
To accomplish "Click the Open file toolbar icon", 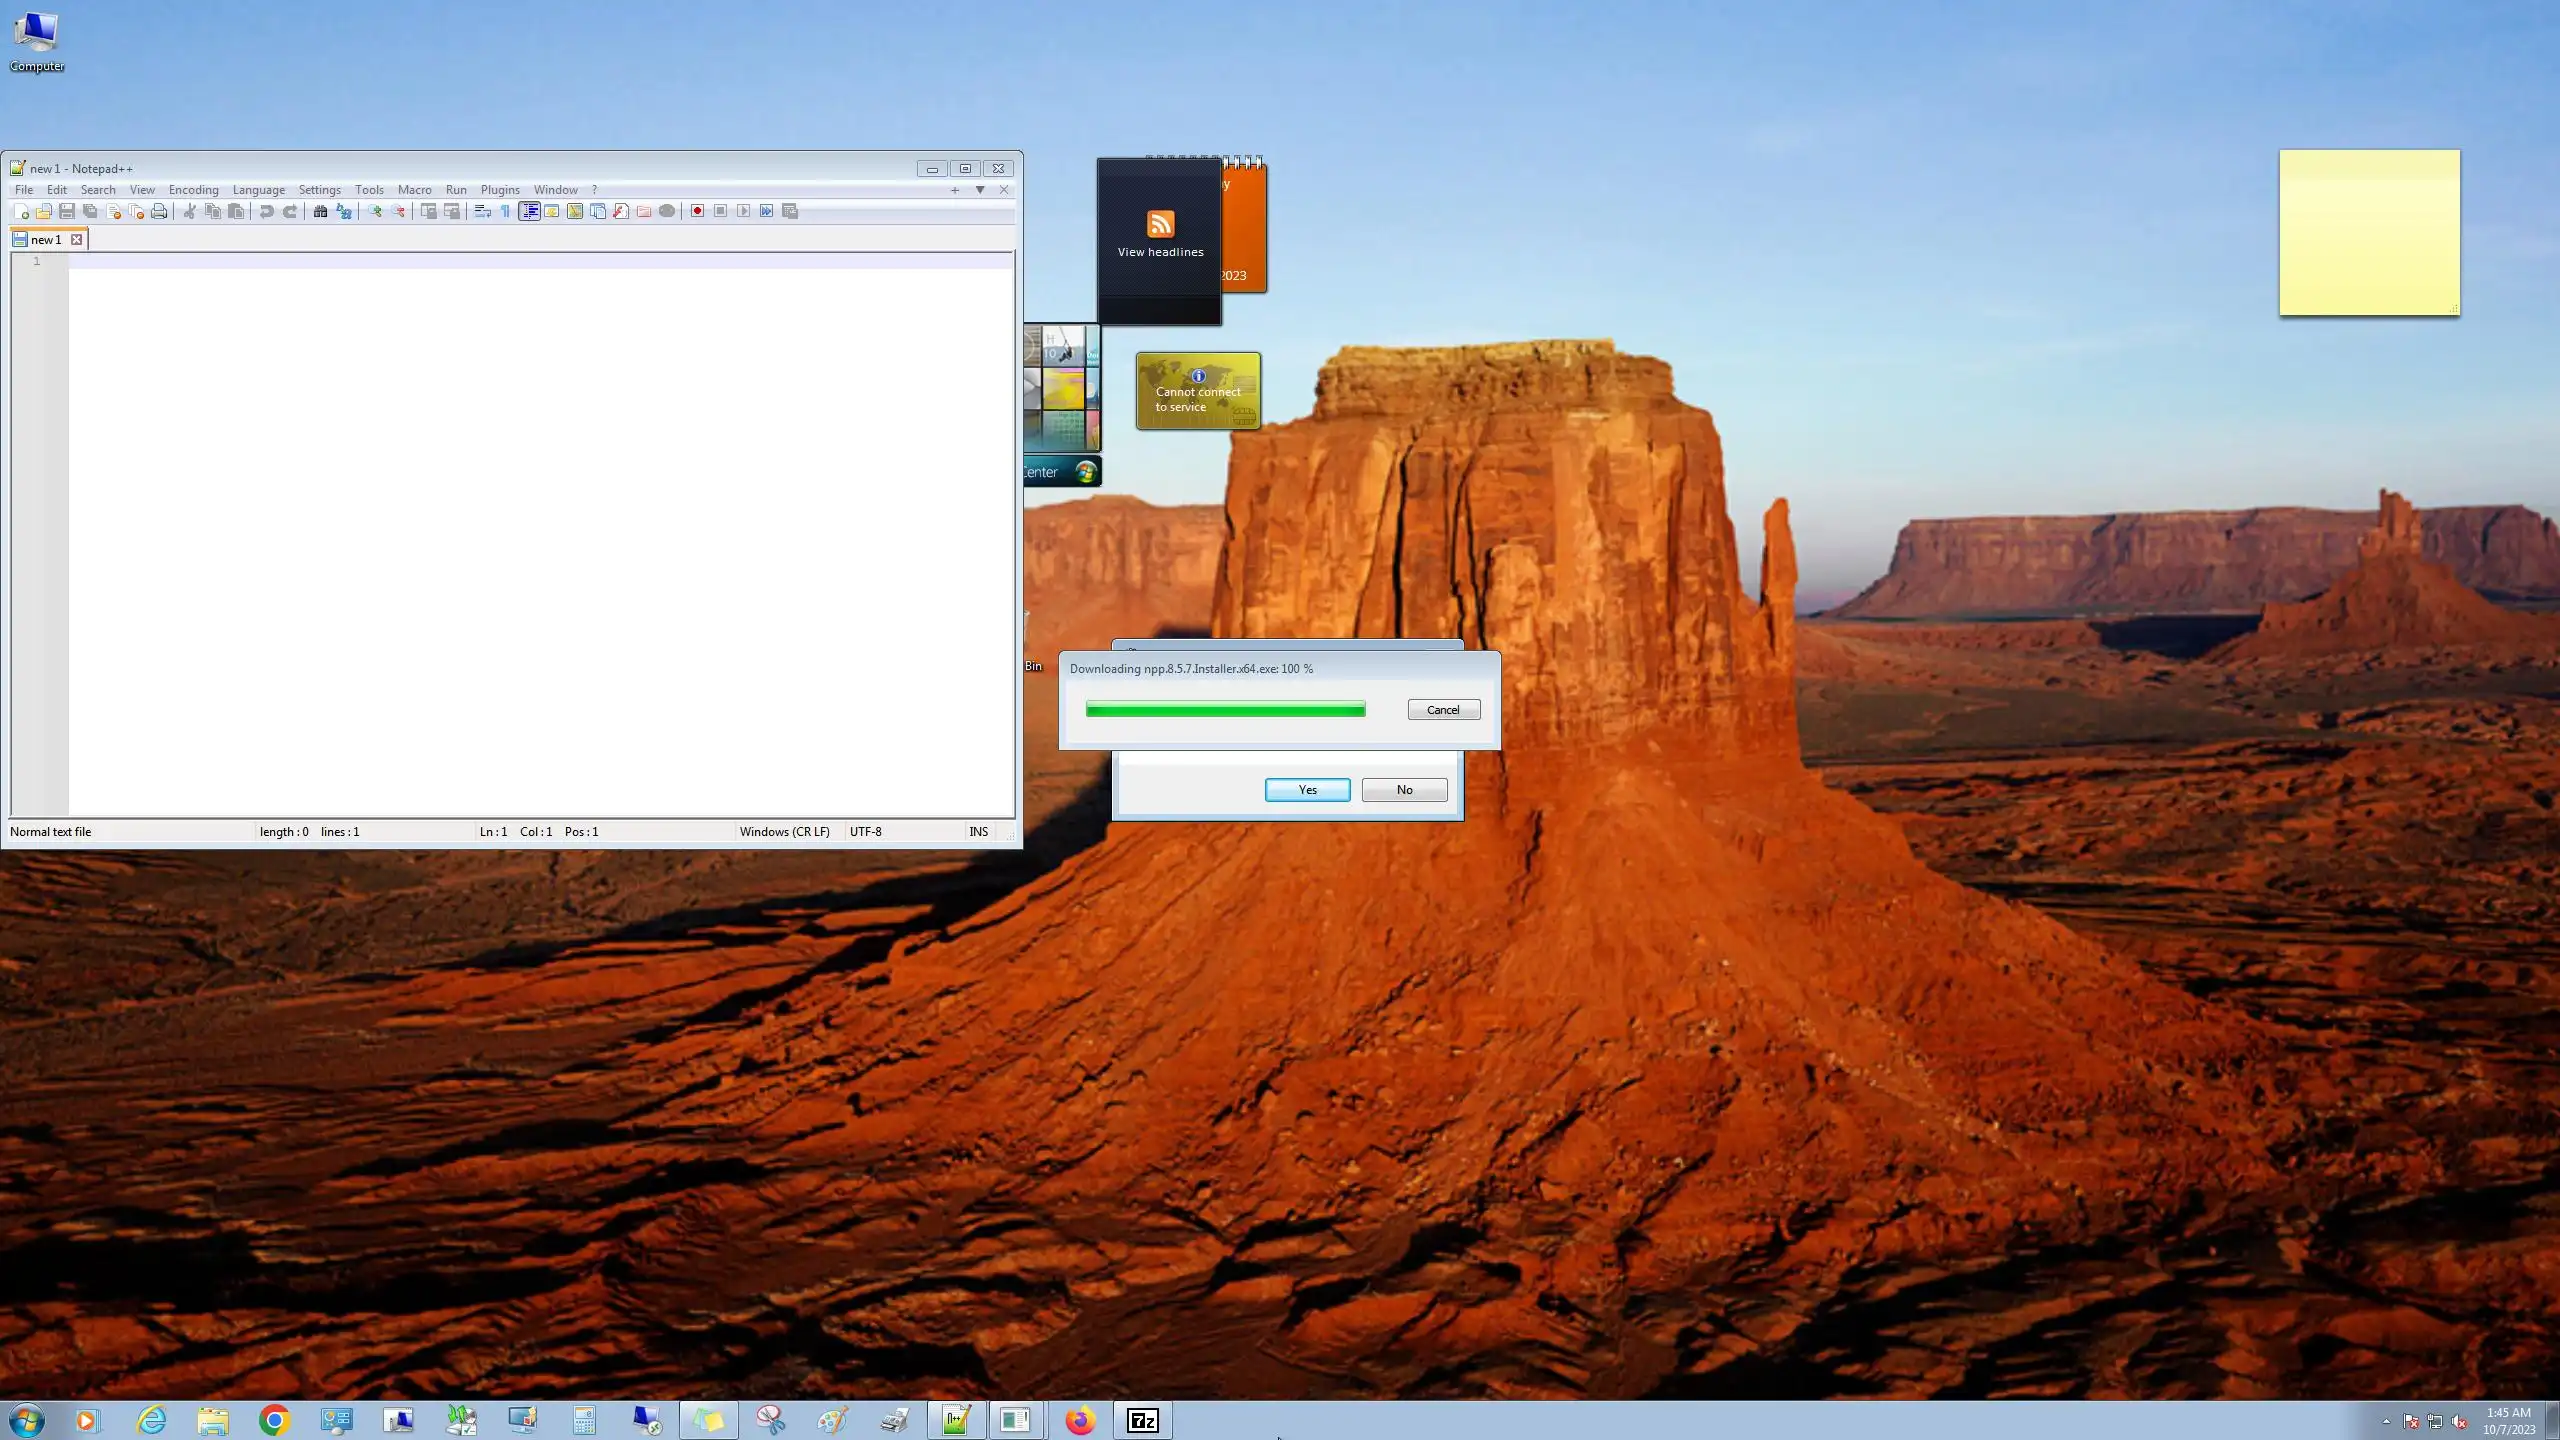I will click(44, 211).
